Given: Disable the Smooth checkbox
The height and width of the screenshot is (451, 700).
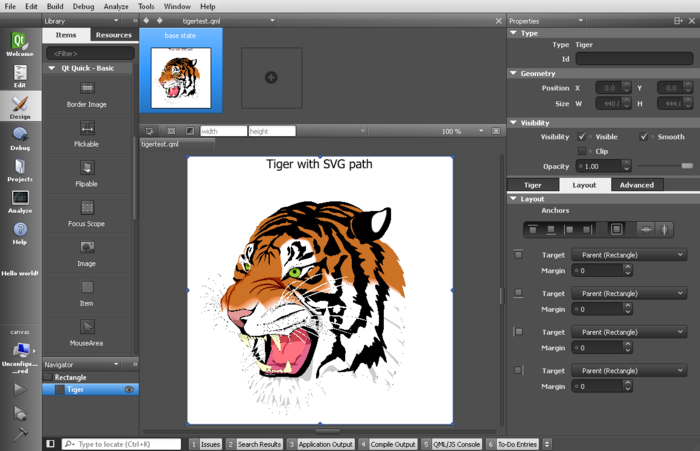Looking at the screenshot, I should (645, 137).
